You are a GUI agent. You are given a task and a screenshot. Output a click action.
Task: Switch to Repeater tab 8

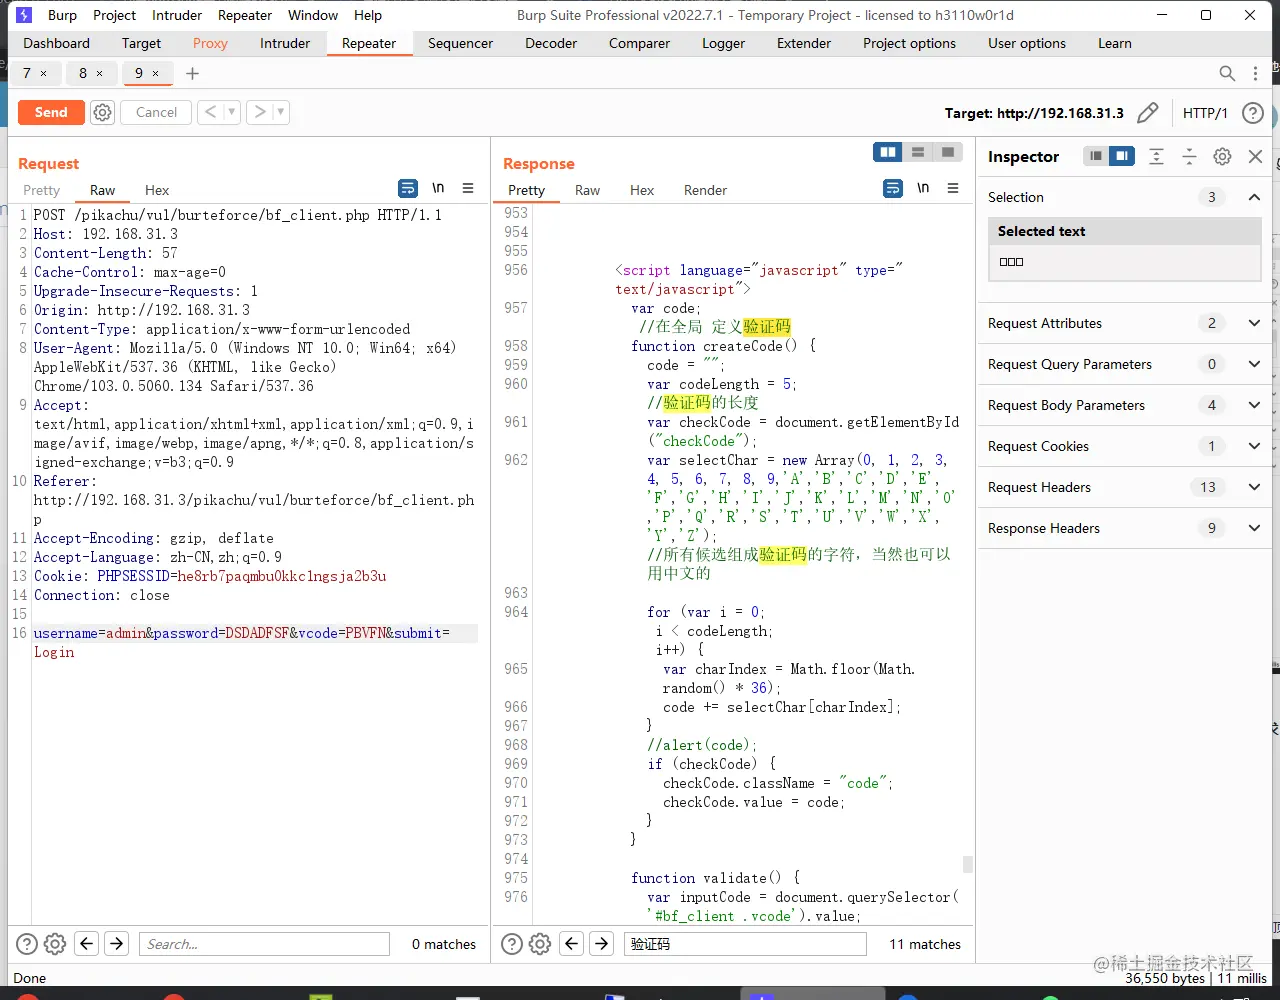click(x=83, y=73)
